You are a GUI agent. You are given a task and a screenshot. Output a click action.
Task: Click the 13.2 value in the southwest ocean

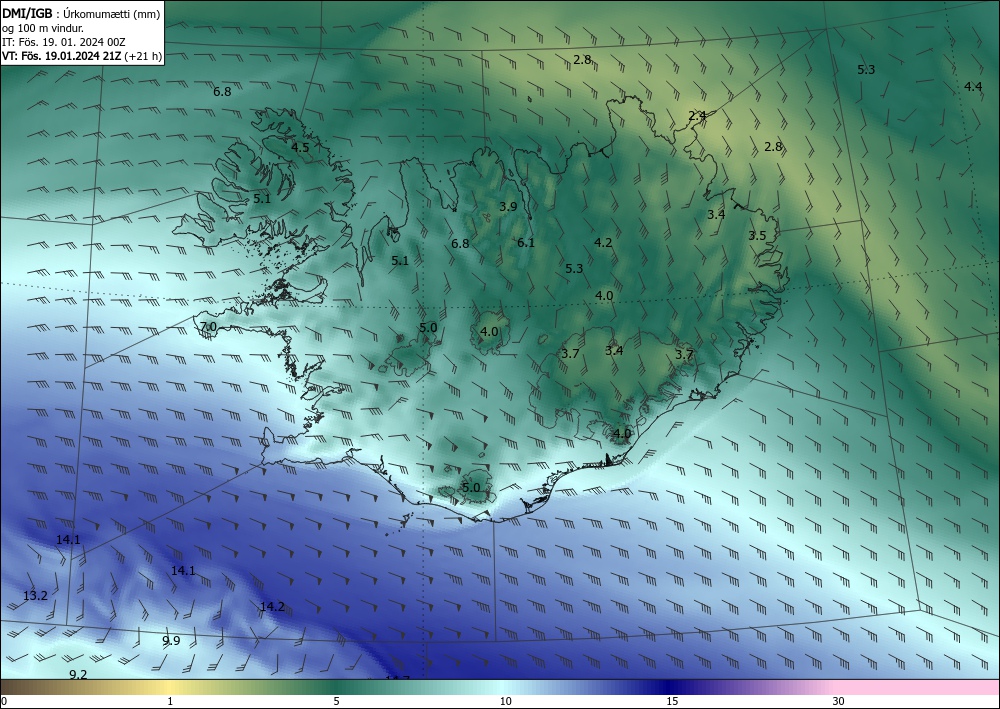[x=35, y=596]
